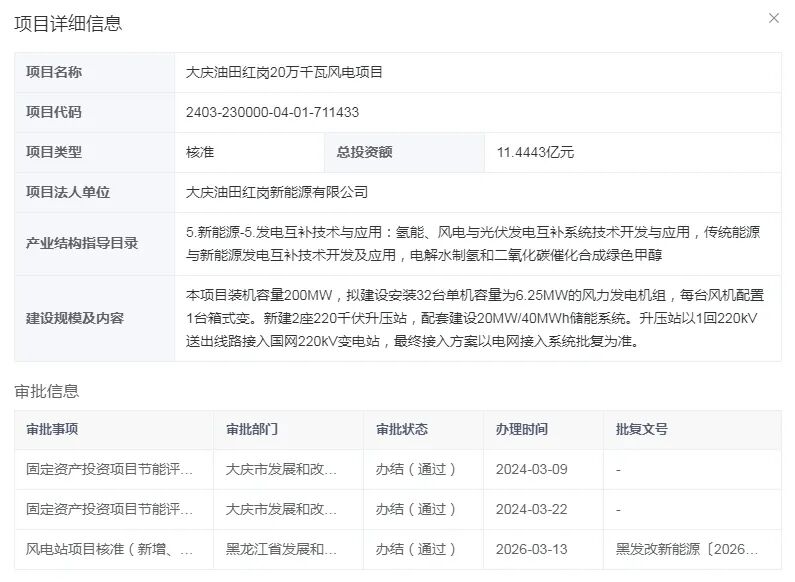Select project code 2403-230000-04-01-711433
The image size is (795, 582).
tap(272, 112)
